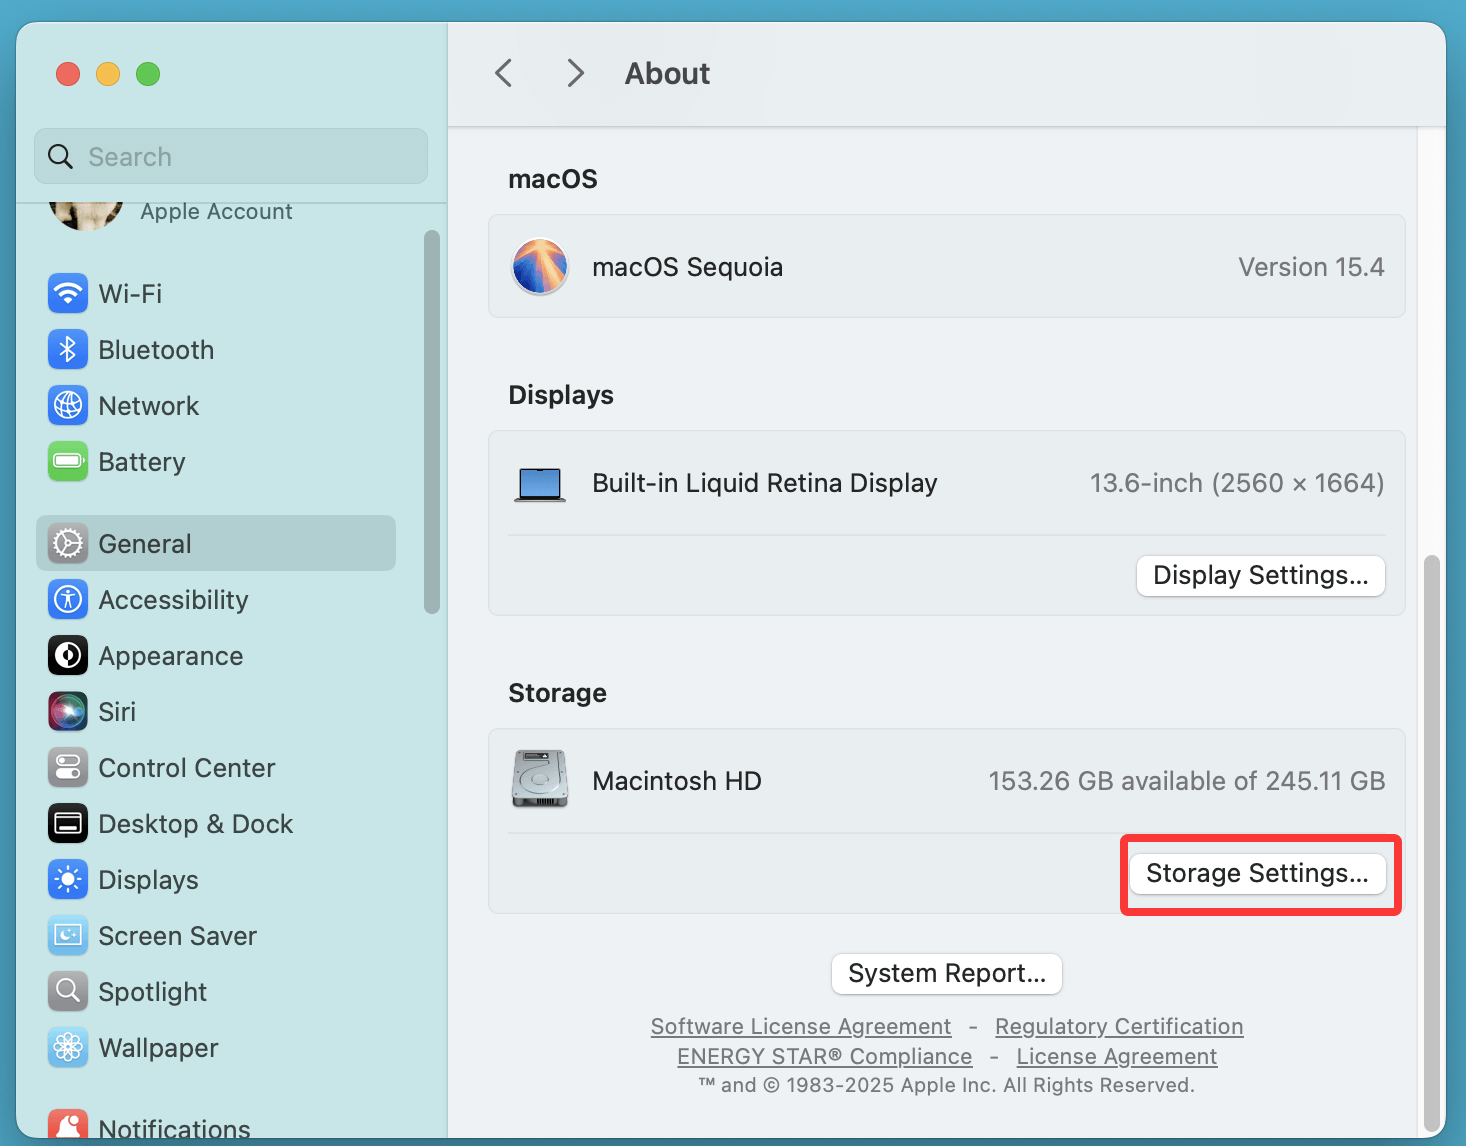This screenshot has height=1146, width=1466.
Task: Click the System Report button
Action: [x=946, y=973]
